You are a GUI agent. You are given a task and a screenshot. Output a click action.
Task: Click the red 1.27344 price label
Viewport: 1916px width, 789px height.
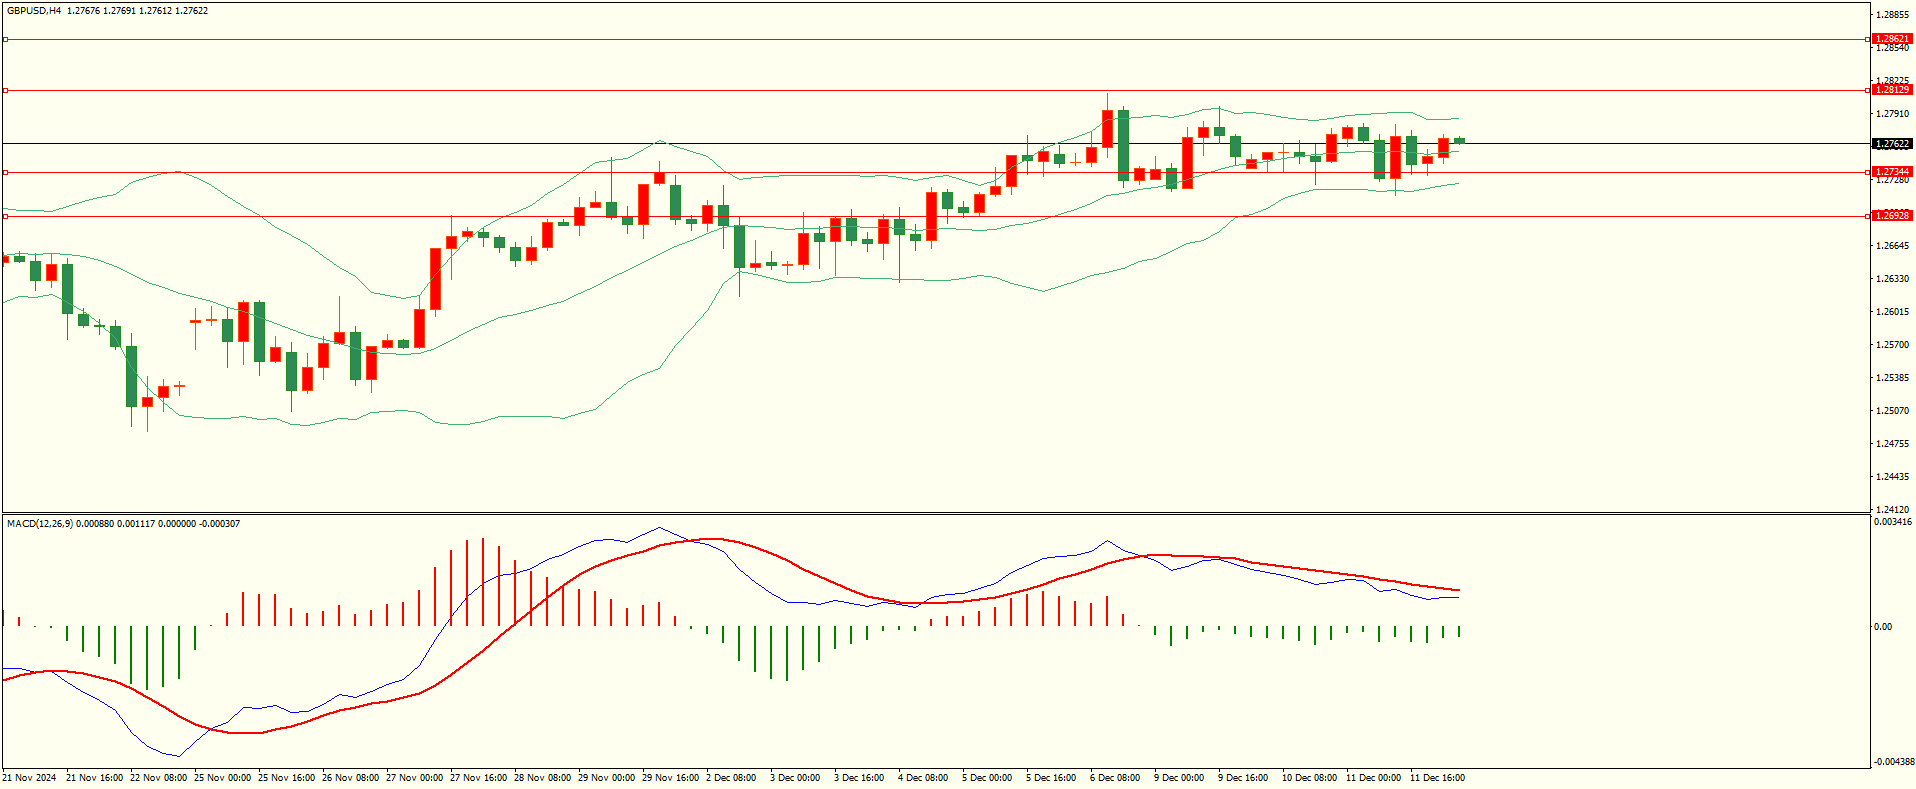pos(1891,172)
